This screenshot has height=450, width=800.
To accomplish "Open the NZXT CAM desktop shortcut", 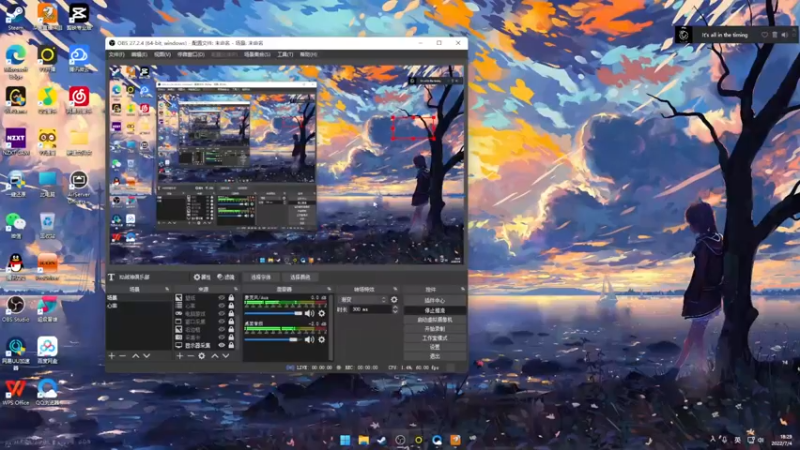I will click(16, 141).
